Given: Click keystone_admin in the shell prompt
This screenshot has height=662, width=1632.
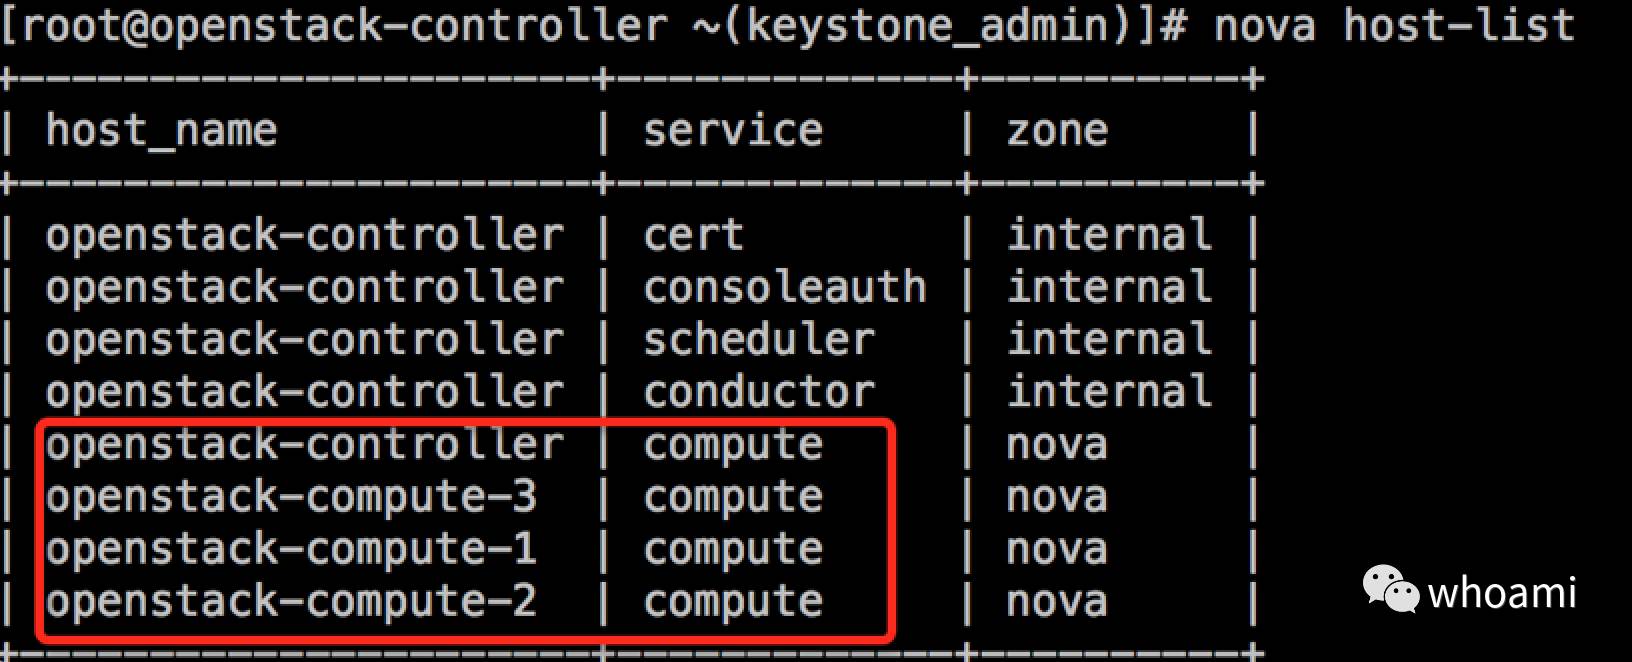Looking at the screenshot, I should coord(928,25).
